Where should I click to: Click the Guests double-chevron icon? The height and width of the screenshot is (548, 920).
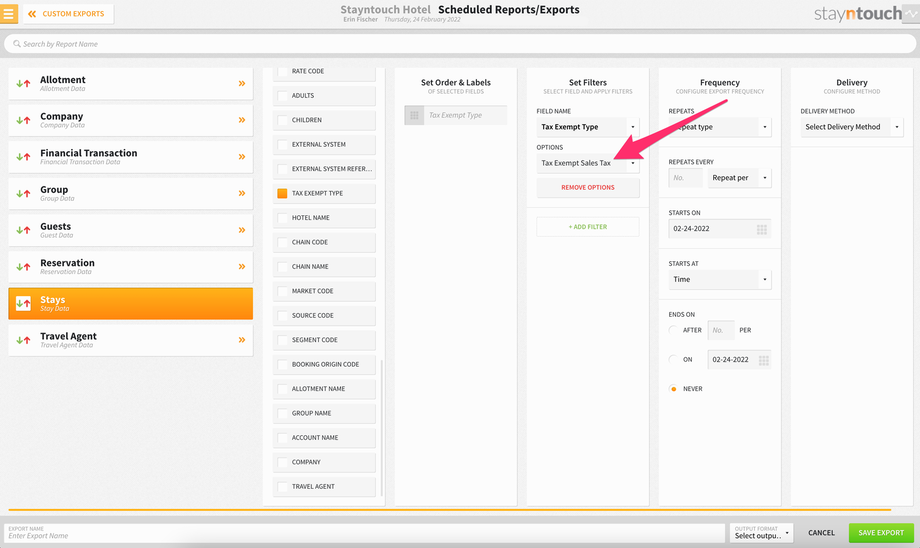[x=242, y=230]
